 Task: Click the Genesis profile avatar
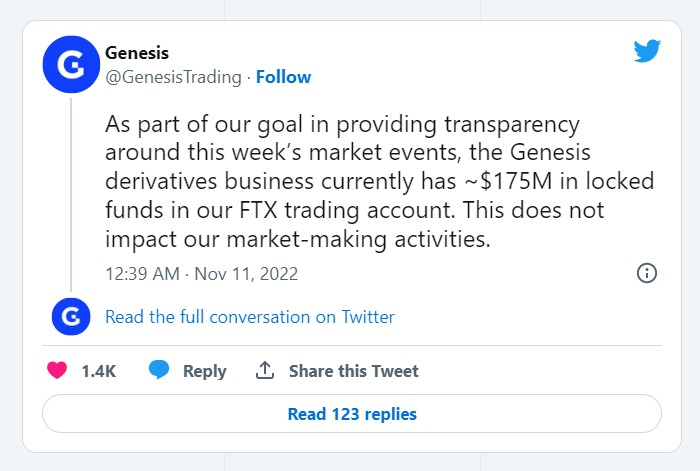point(70,67)
